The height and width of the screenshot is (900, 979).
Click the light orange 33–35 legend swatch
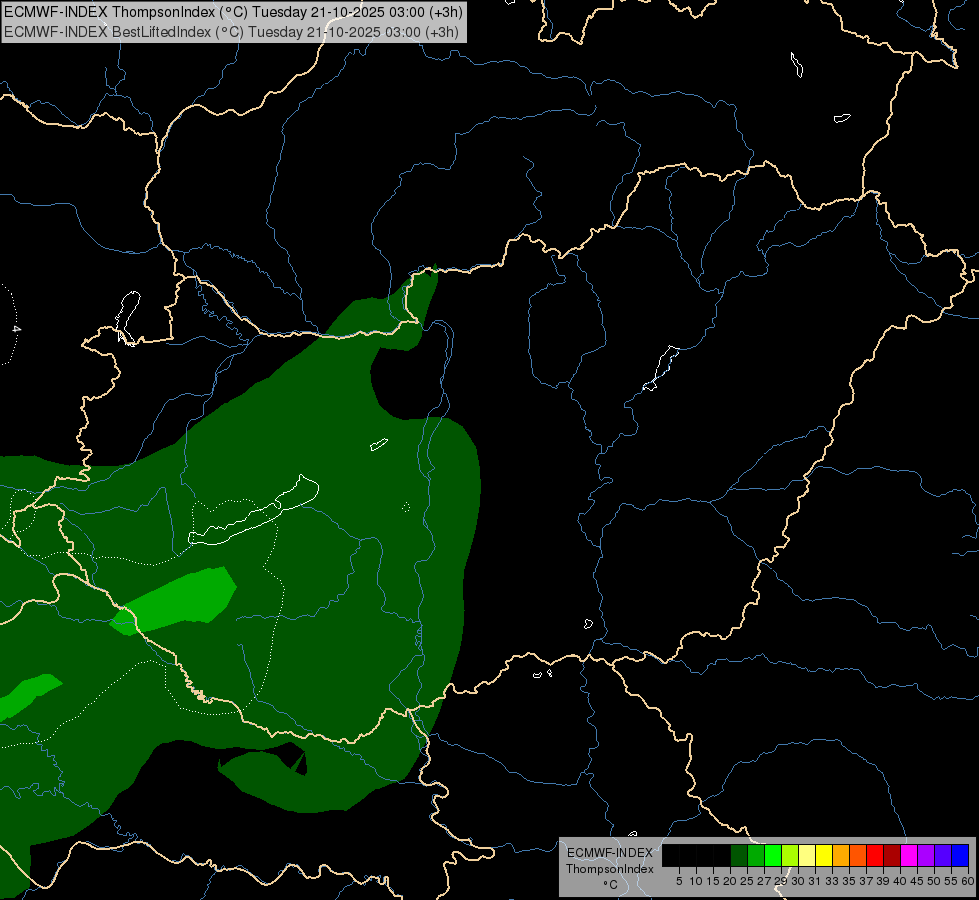coord(841,855)
